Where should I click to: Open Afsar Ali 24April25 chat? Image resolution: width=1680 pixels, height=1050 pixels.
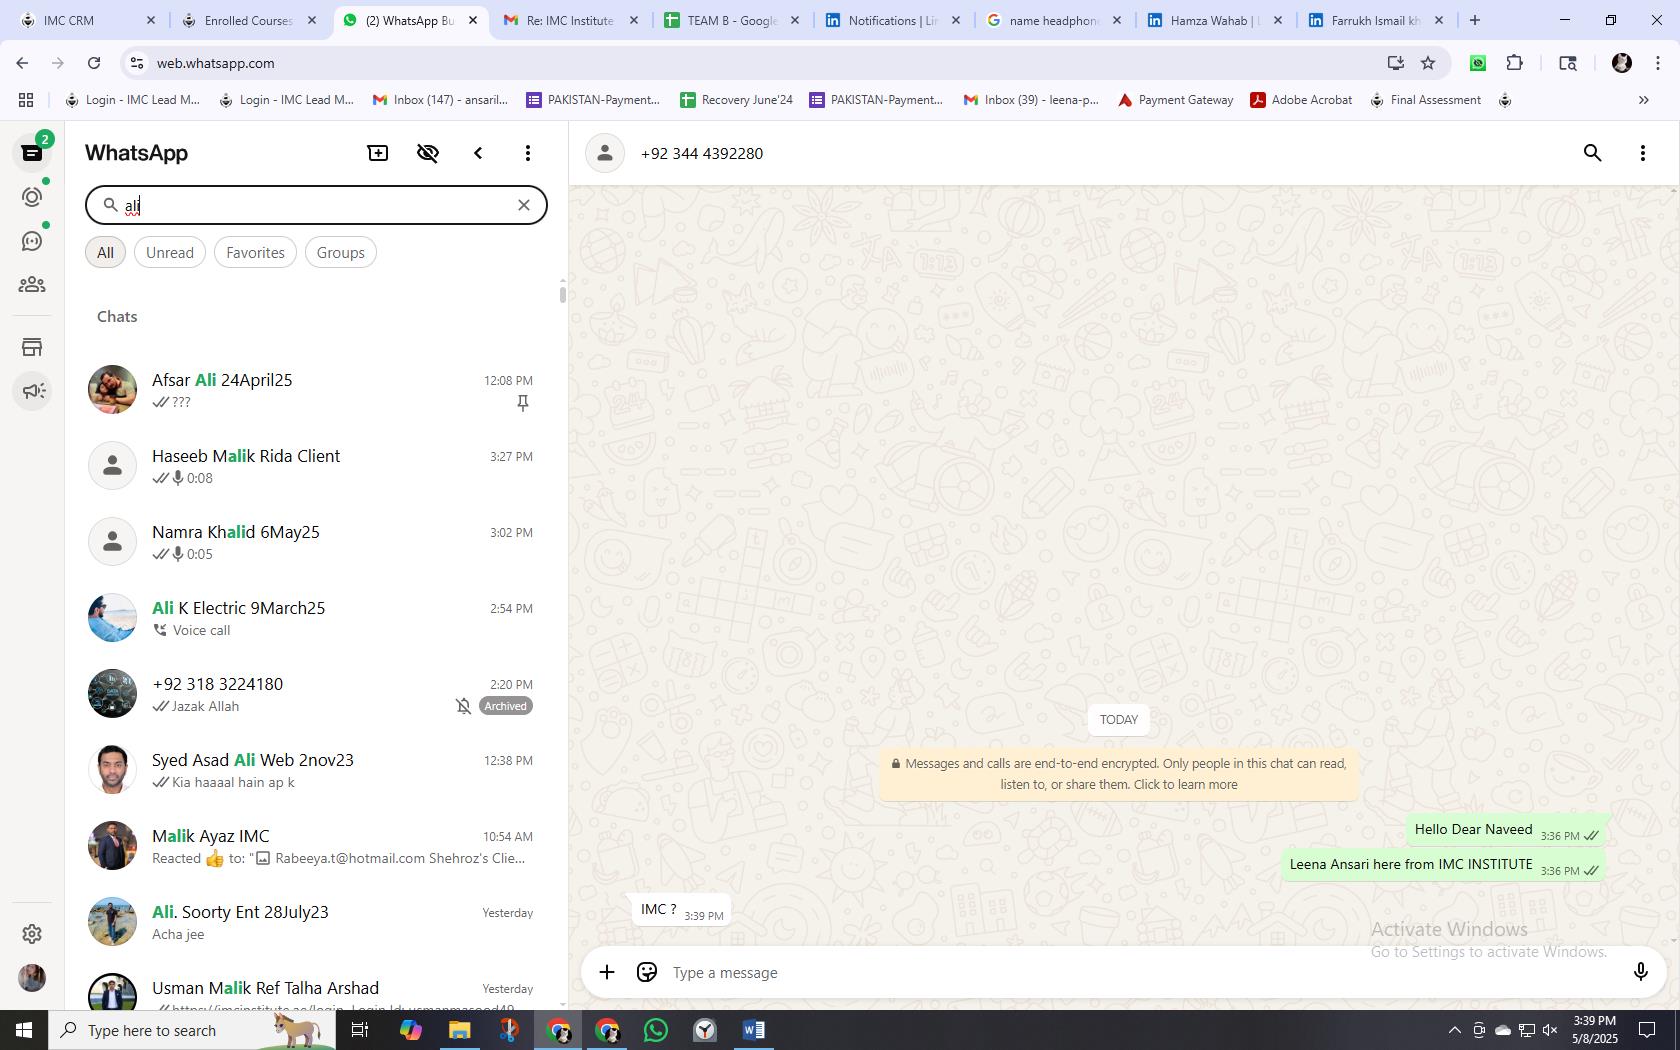(x=314, y=390)
